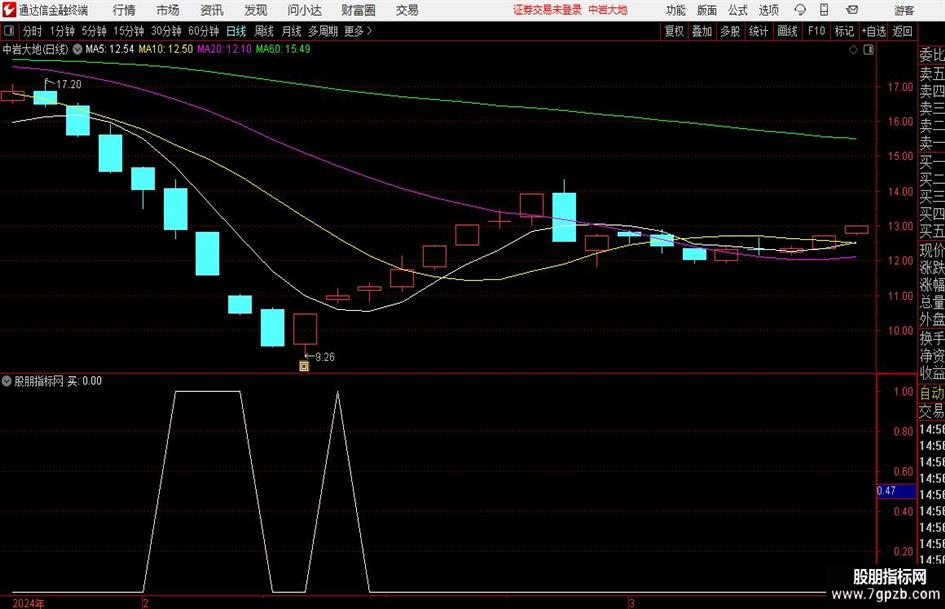Image resolution: width=945 pixels, height=609 pixels.
Task: Switch to 周线 weekly period
Action: pyautogui.click(x=264, y=31)
